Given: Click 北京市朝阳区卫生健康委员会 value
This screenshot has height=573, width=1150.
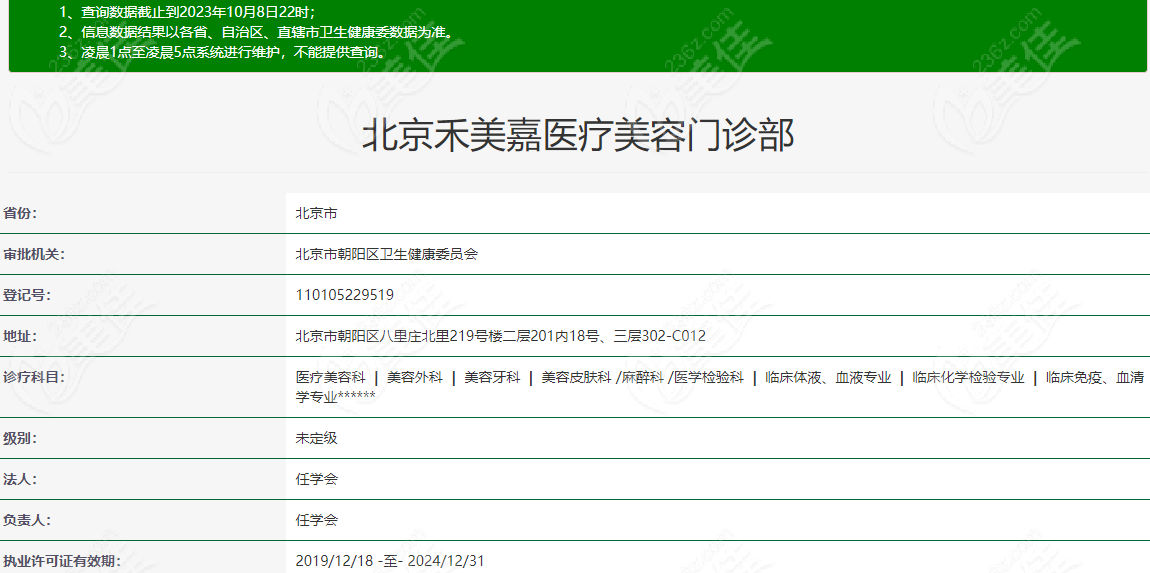Looking at the screenshot, I should (386, 254).
